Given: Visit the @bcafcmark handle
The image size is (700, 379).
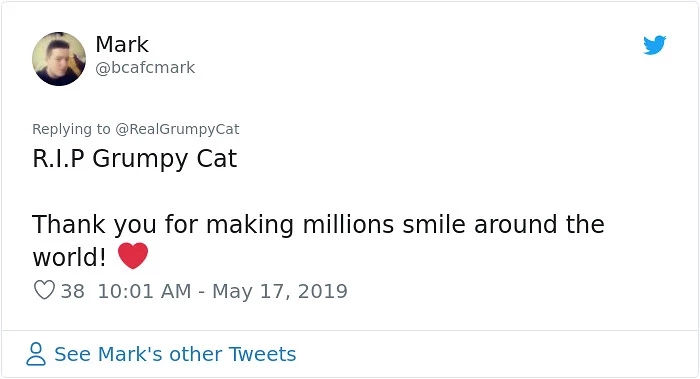Looking at the screenshot, I should click(x=145, y=68).
